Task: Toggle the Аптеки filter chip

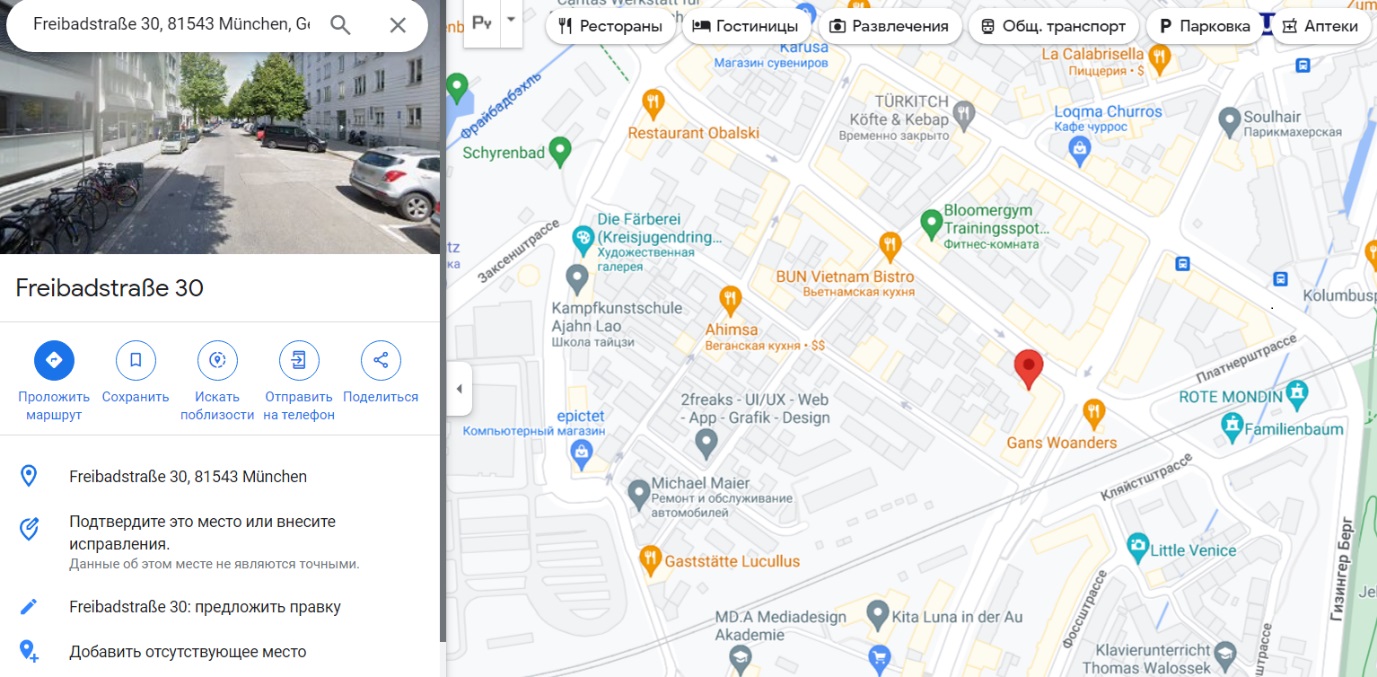Action: (1321, 26)
